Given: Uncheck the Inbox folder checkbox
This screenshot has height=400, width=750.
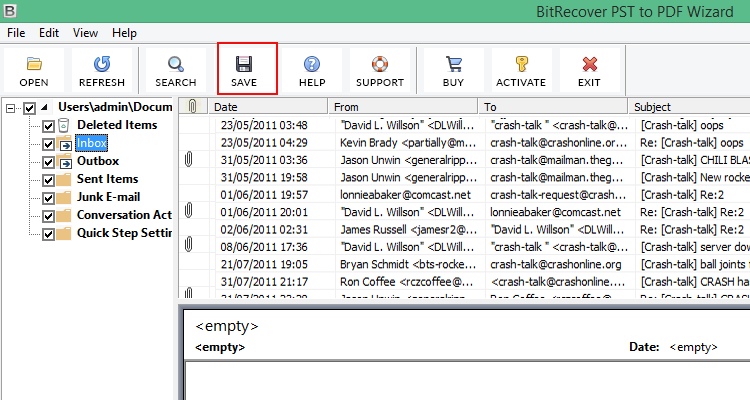Looking at the screenshot, I should [x=48, y=144].
